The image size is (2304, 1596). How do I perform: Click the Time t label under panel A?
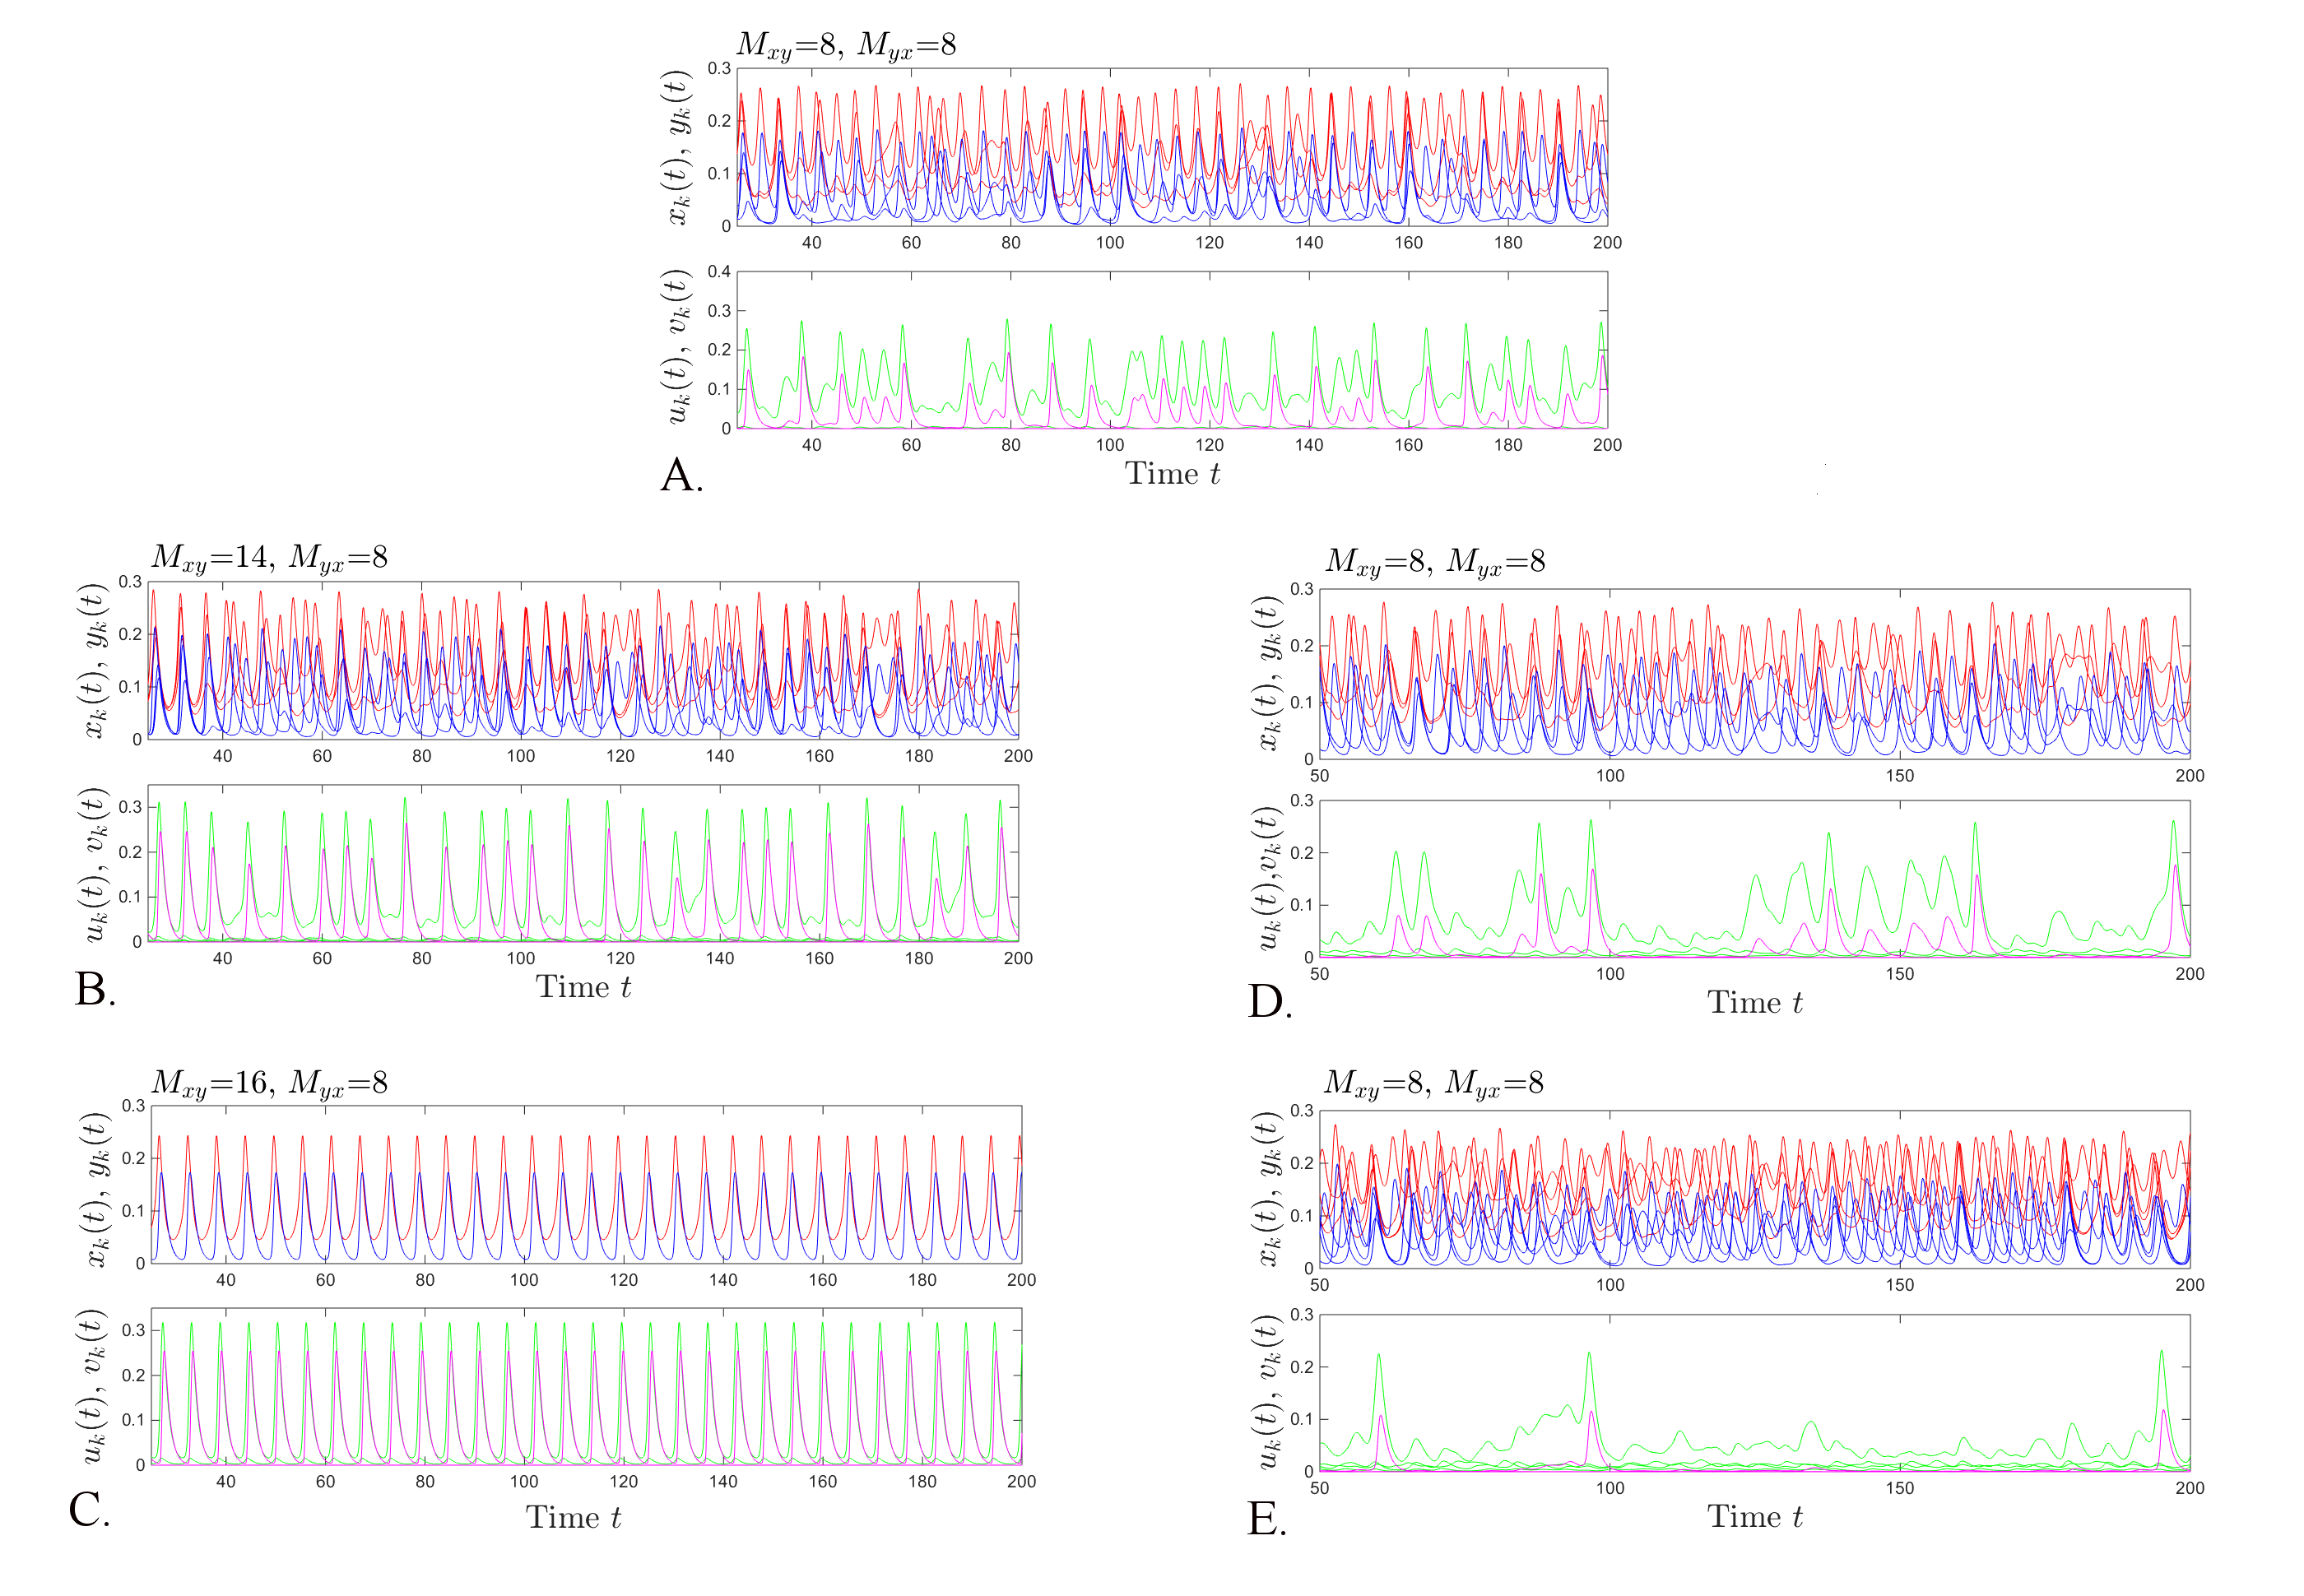pyautogui.click(x=1172, y=474)
